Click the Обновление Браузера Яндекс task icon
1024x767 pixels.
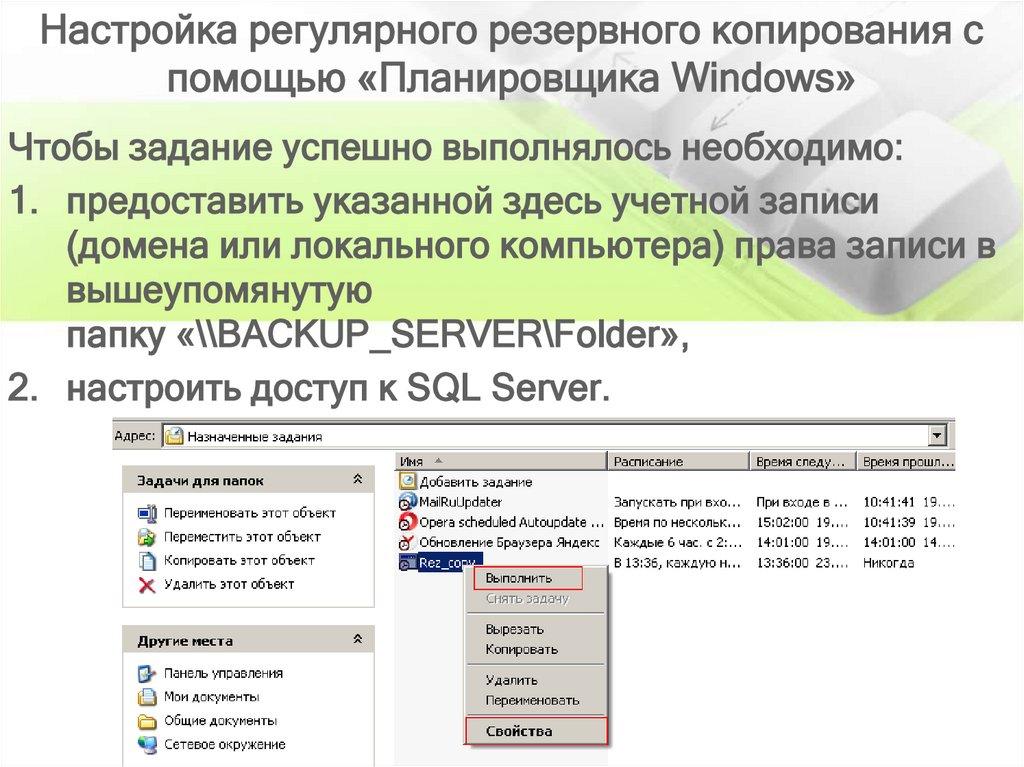(408, 540)
